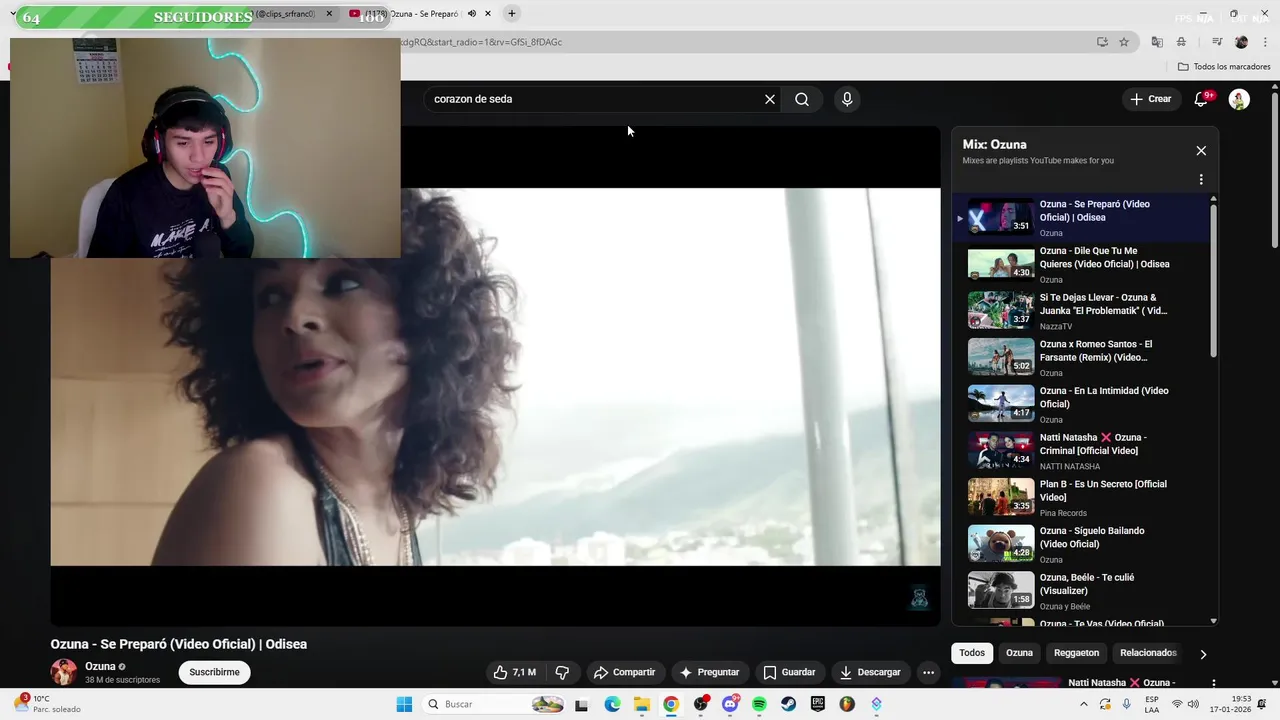Dislike the Se Preparó video
The width and height of the screenshot is (1280, 720).
point(562,672)
